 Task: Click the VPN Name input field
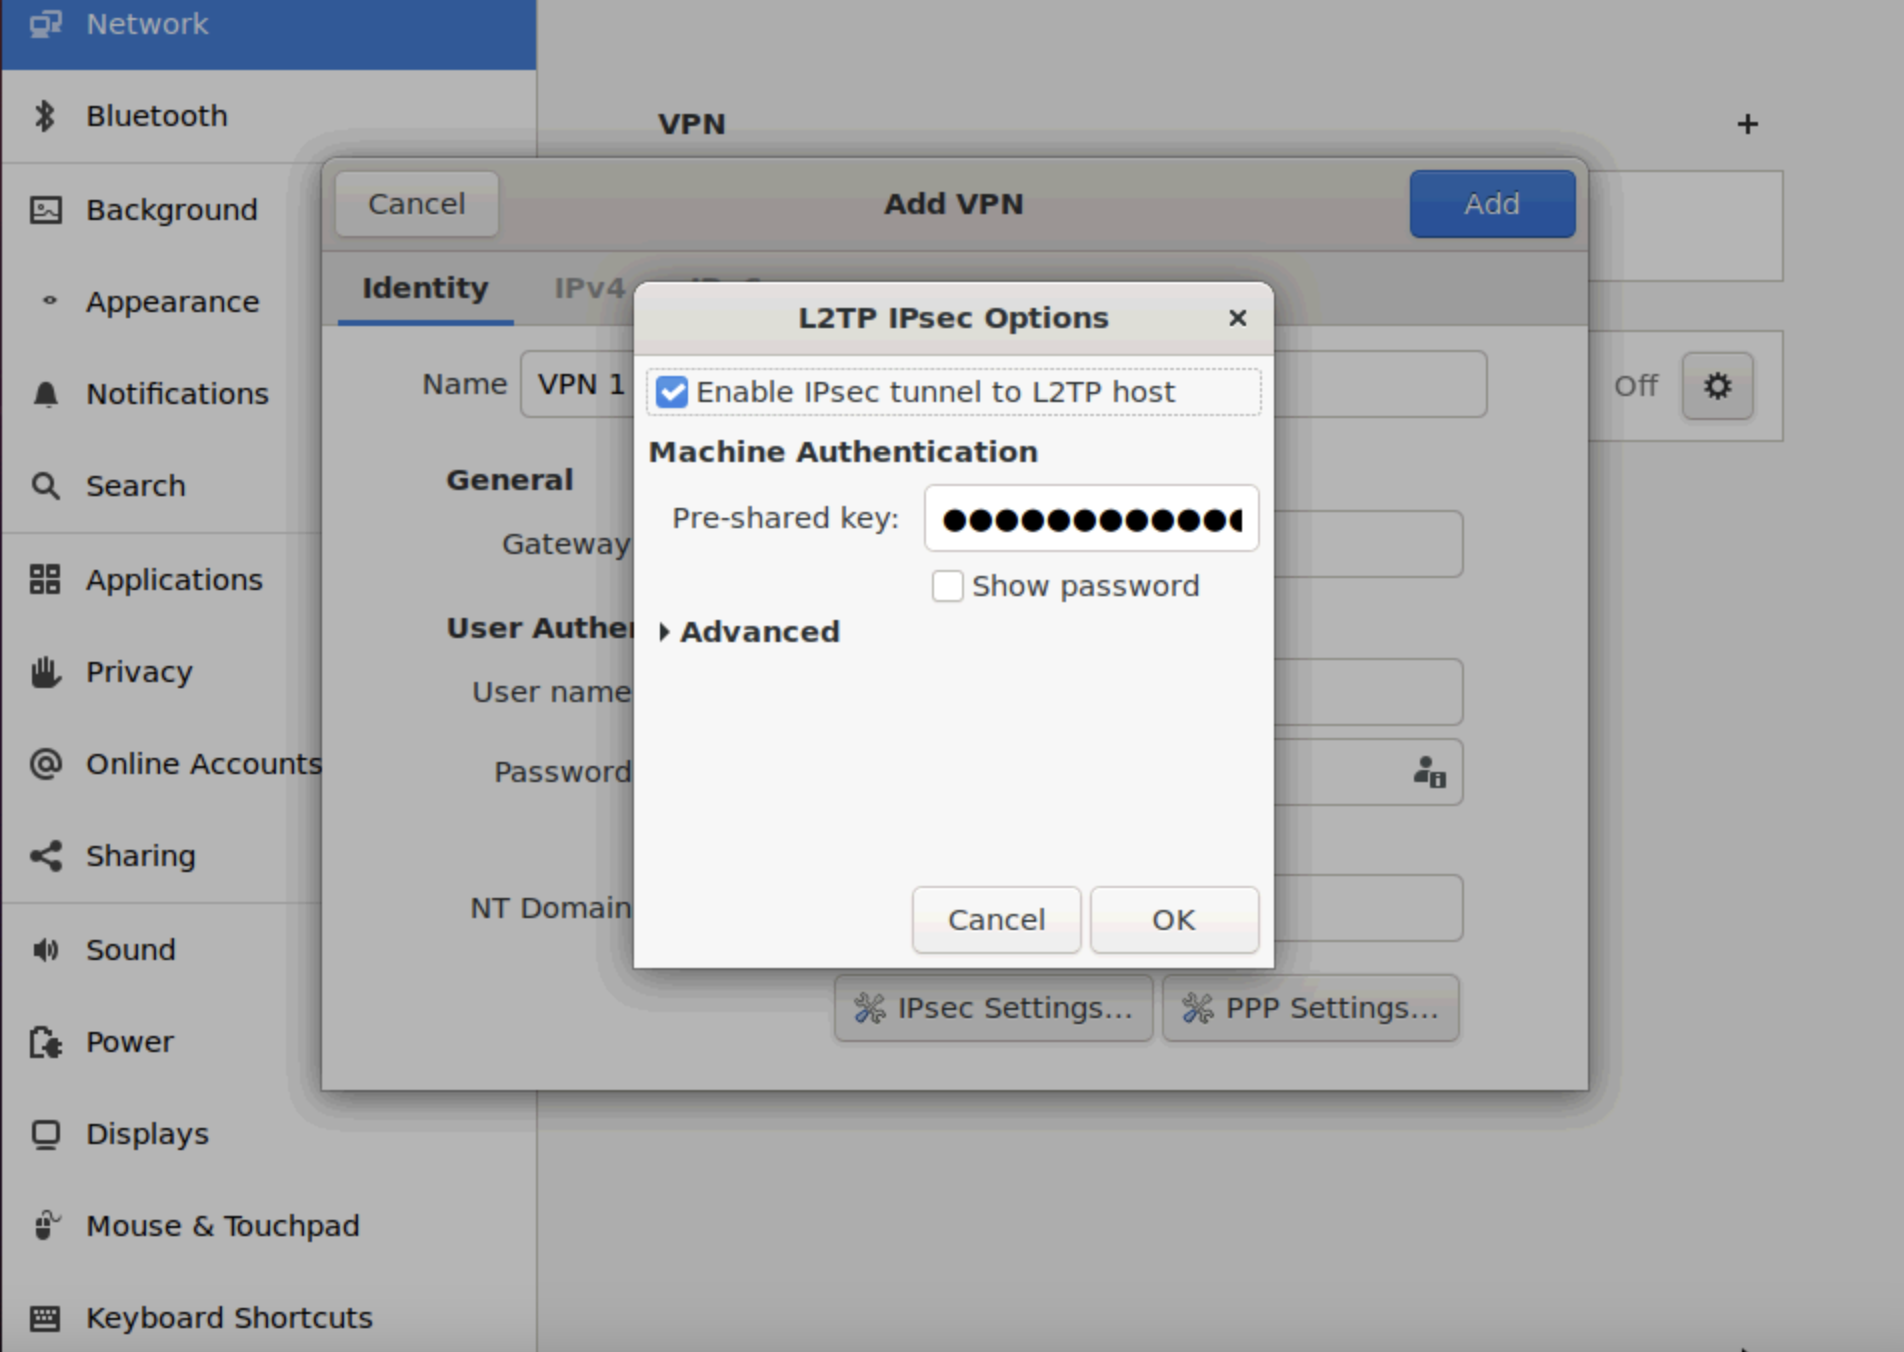[x=1003, y=384]
